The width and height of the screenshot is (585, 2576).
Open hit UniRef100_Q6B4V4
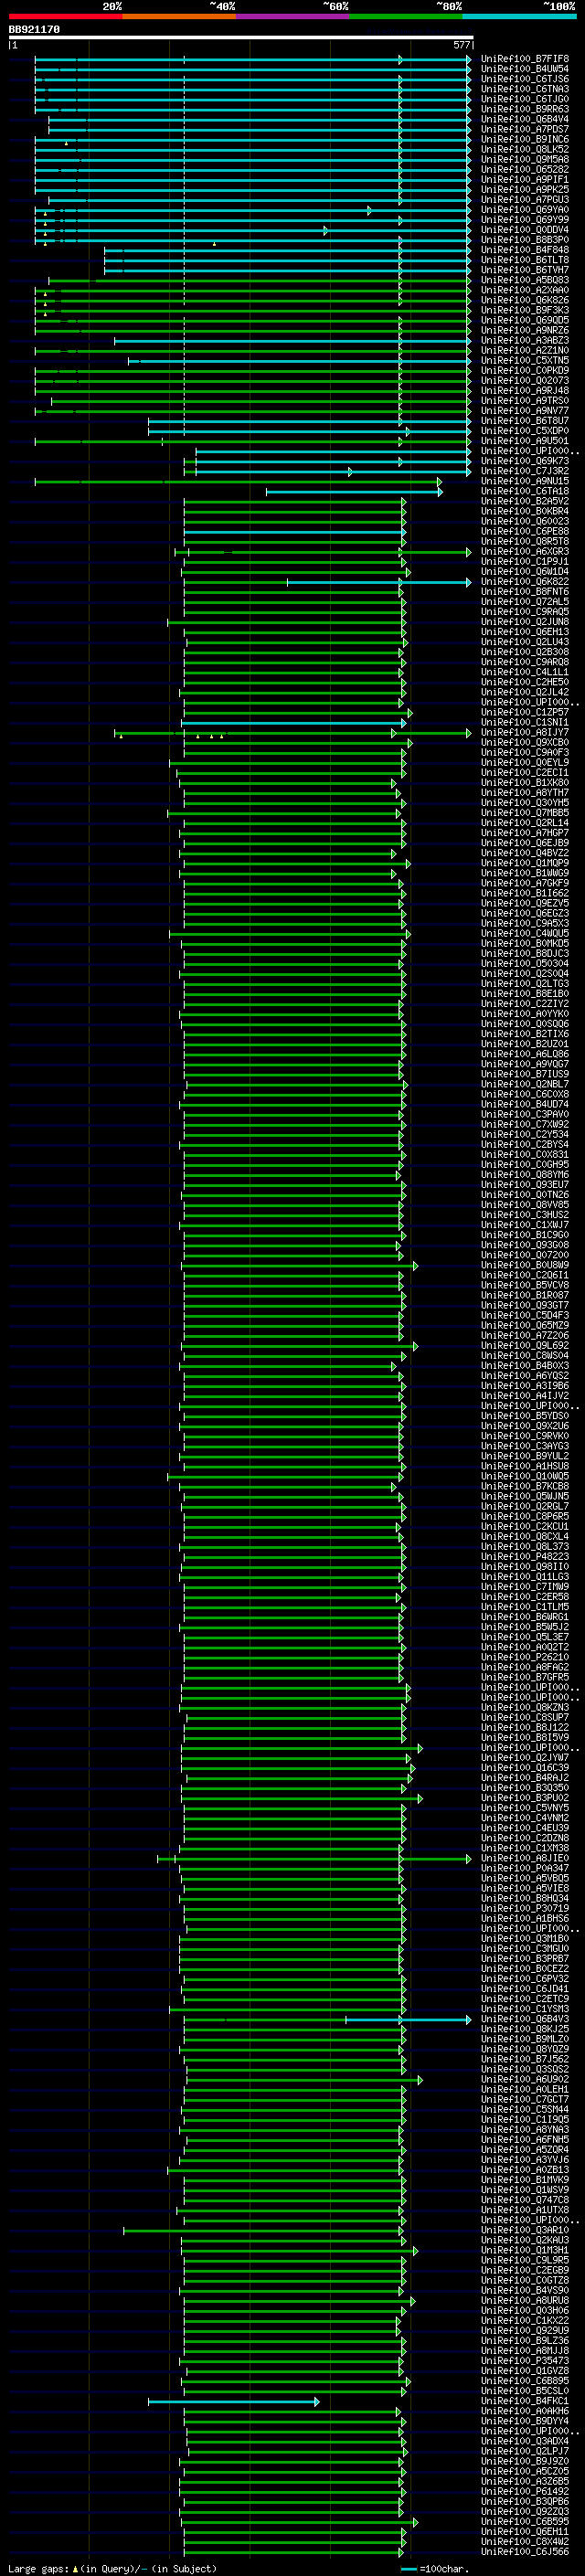(x=525, y=119)
